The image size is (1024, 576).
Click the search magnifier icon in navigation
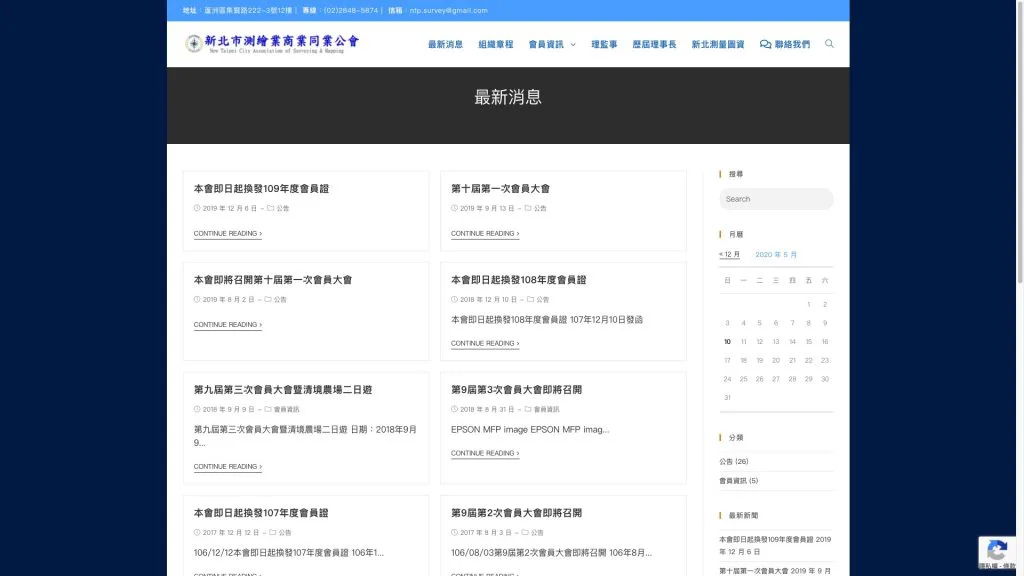pyautogui.click(x=829, y=44)
